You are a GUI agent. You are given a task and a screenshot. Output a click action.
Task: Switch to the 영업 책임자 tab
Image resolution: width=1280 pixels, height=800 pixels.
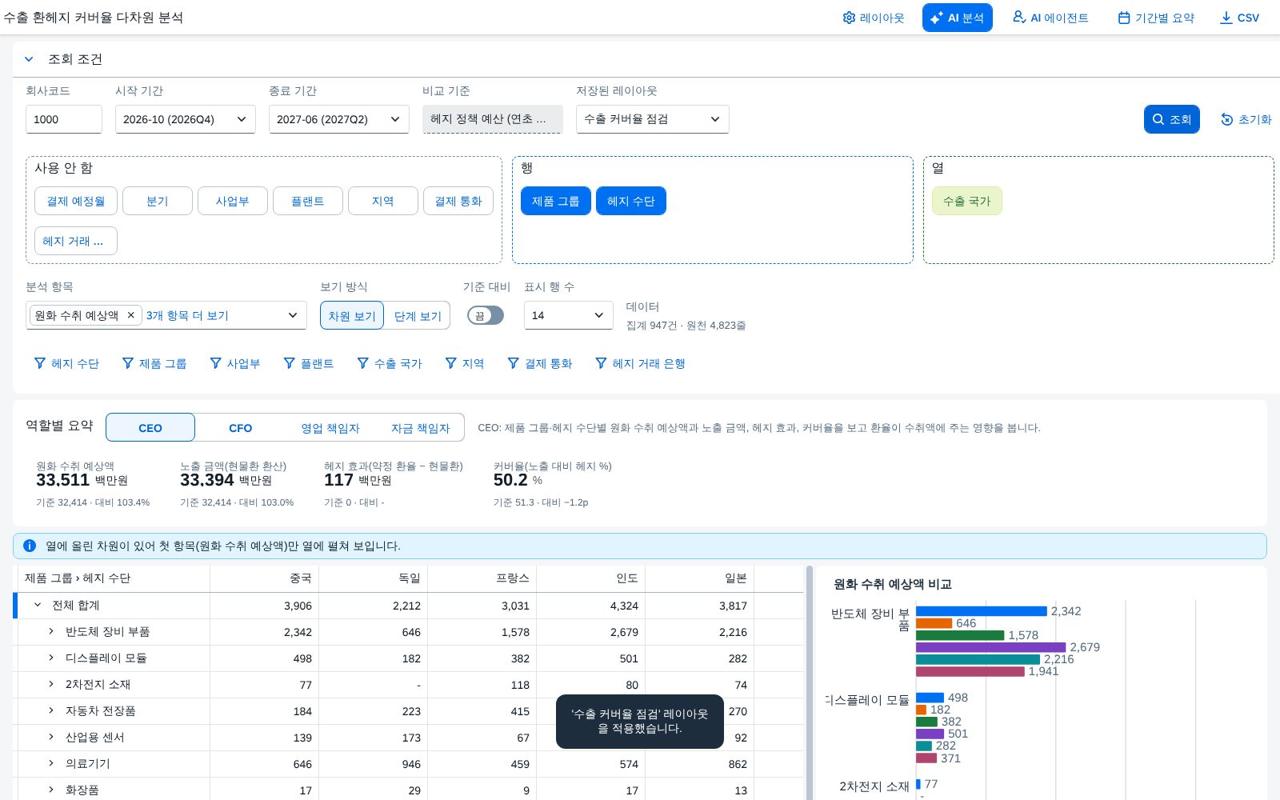(x=330, y=427)
